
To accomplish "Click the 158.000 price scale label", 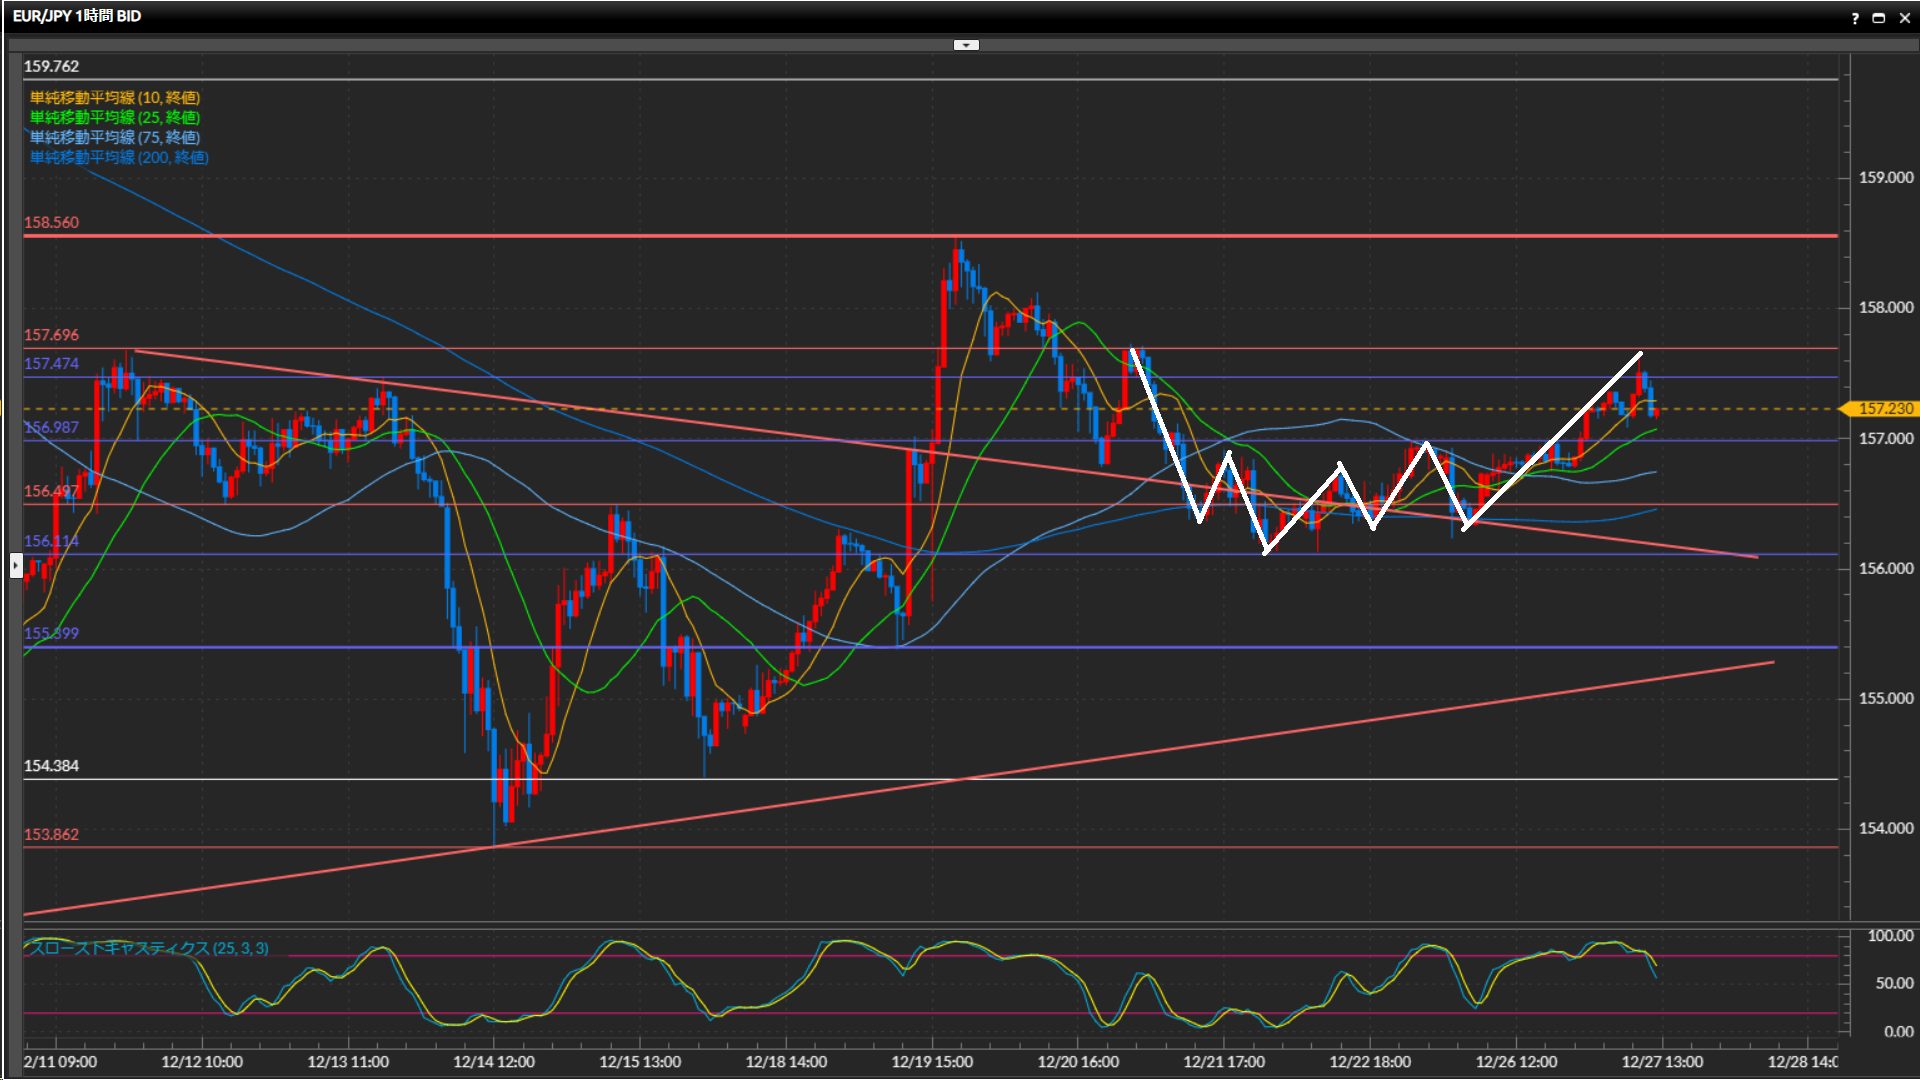I will [1885, 307].
